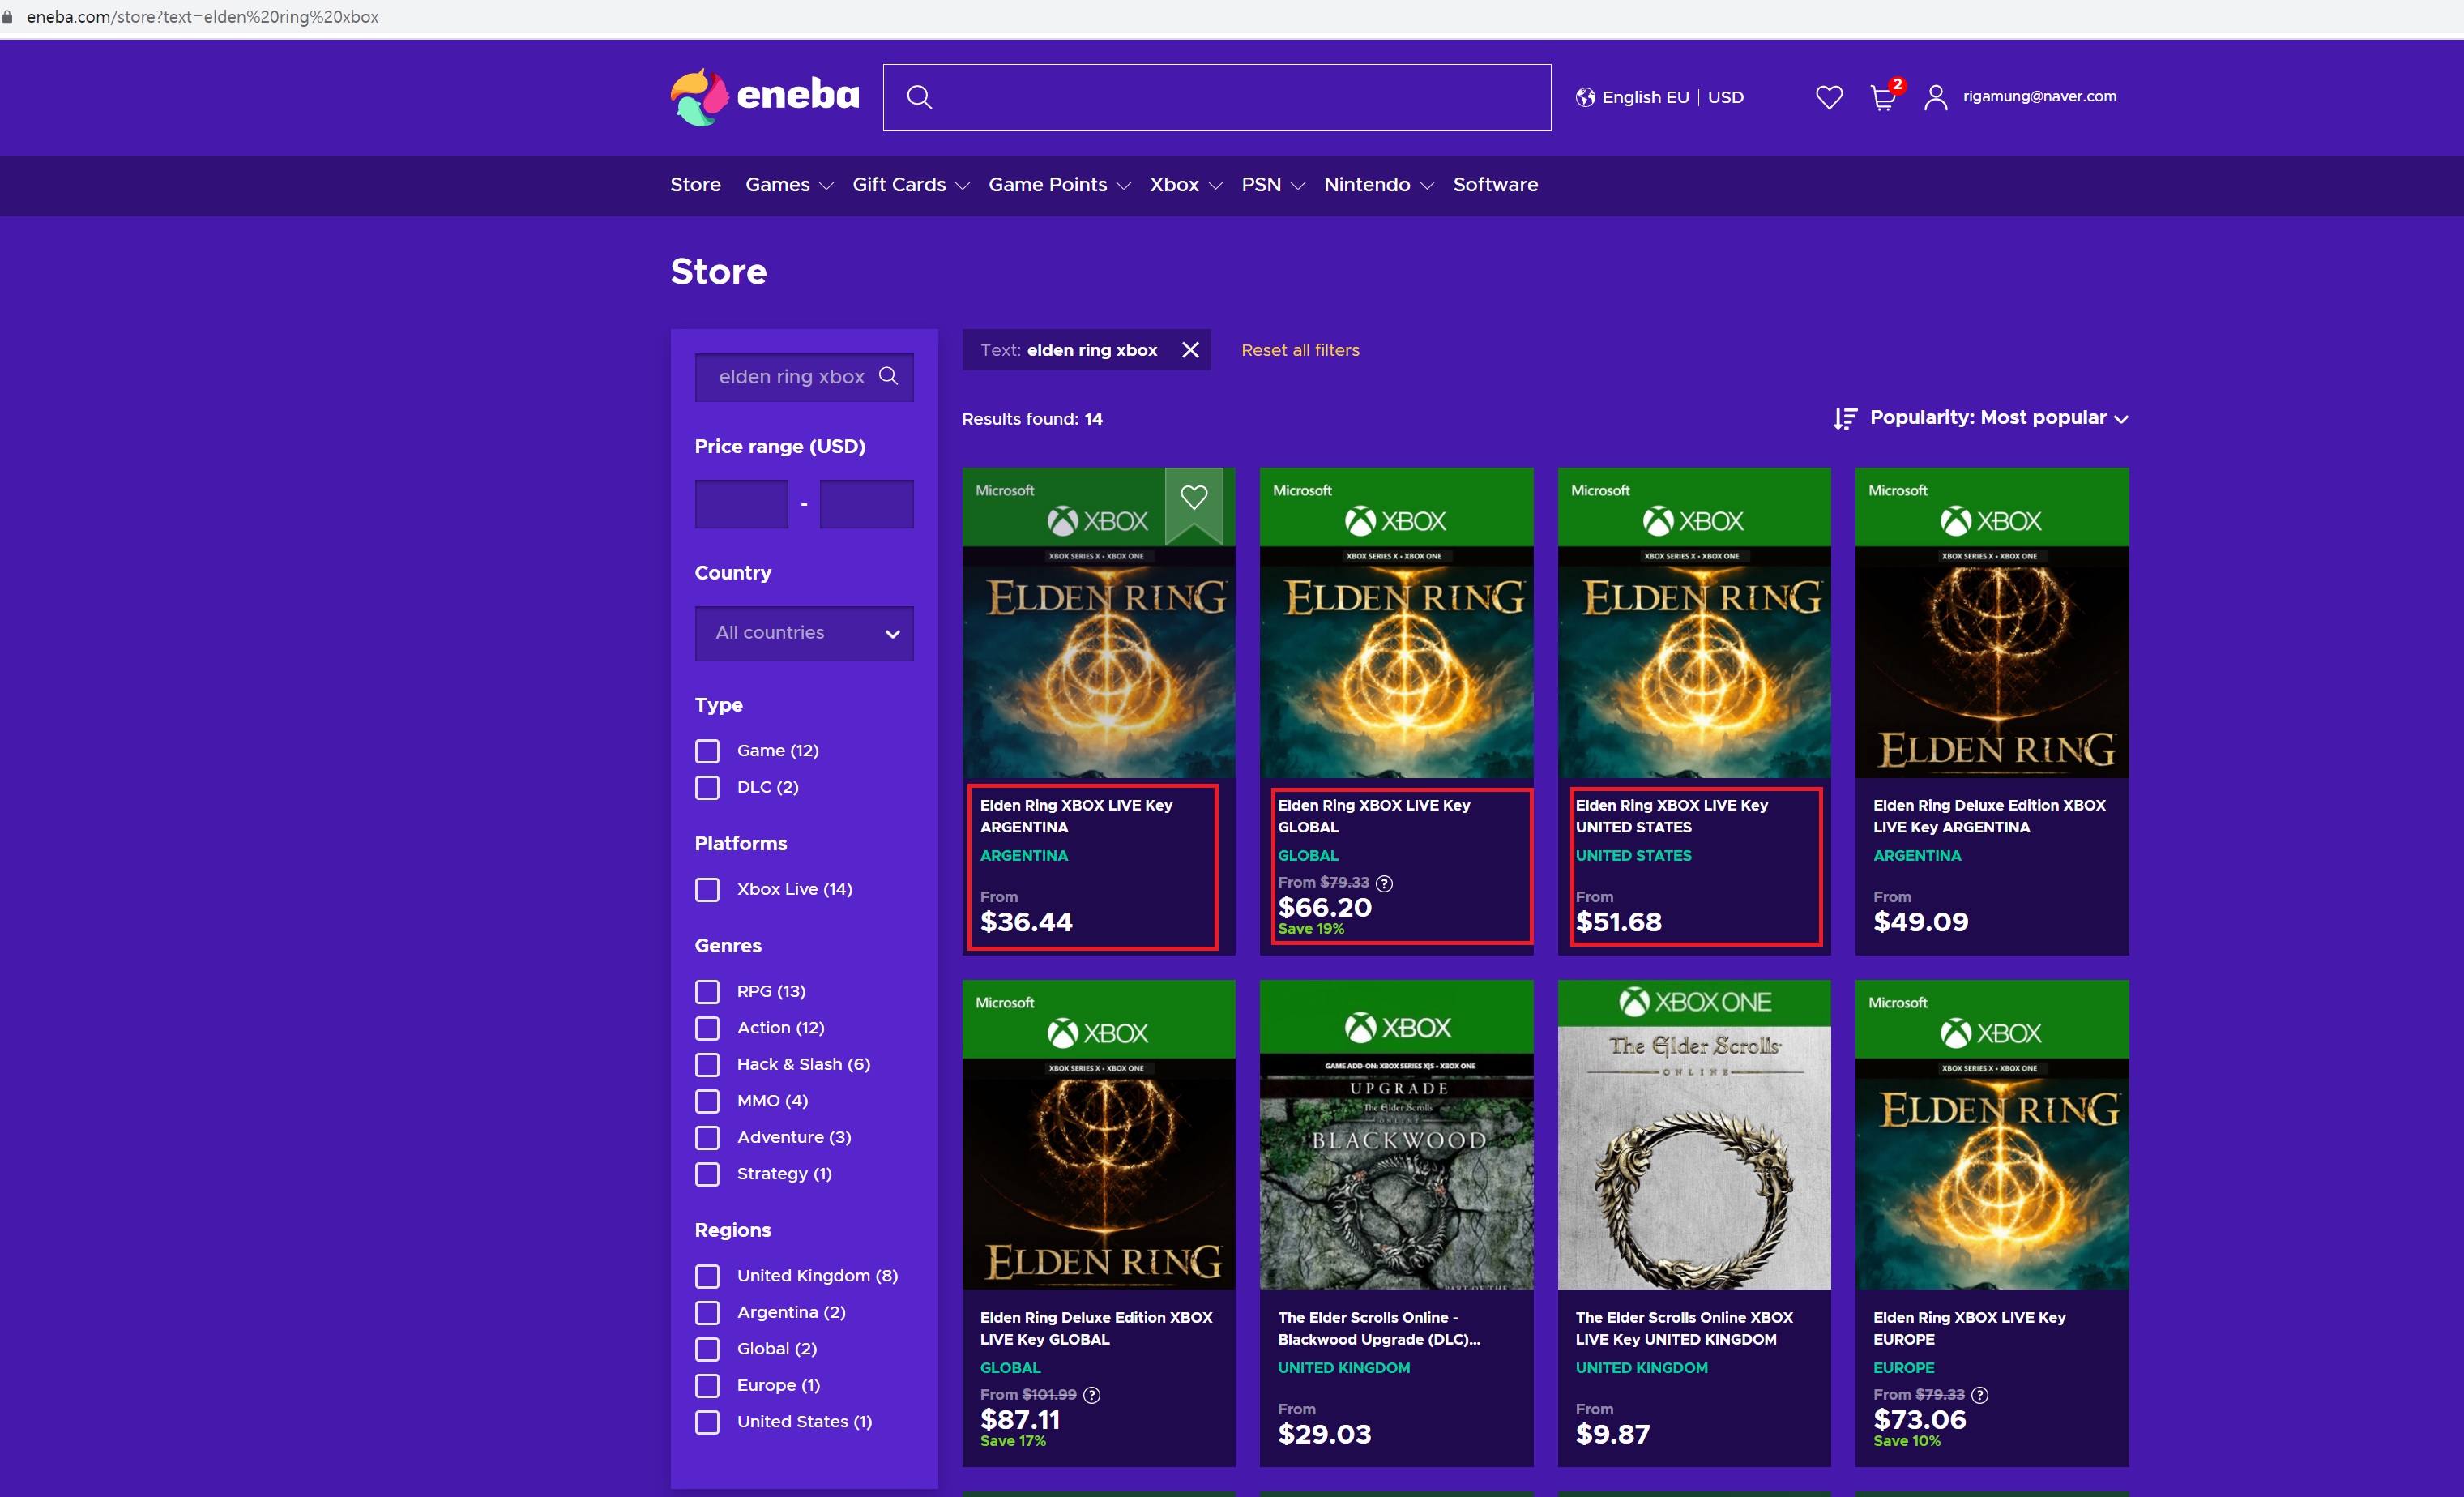The image size is (2464, 1497).
Task: Click the maximum price range field
Action: pyautogui.click(x=866, y=504)
